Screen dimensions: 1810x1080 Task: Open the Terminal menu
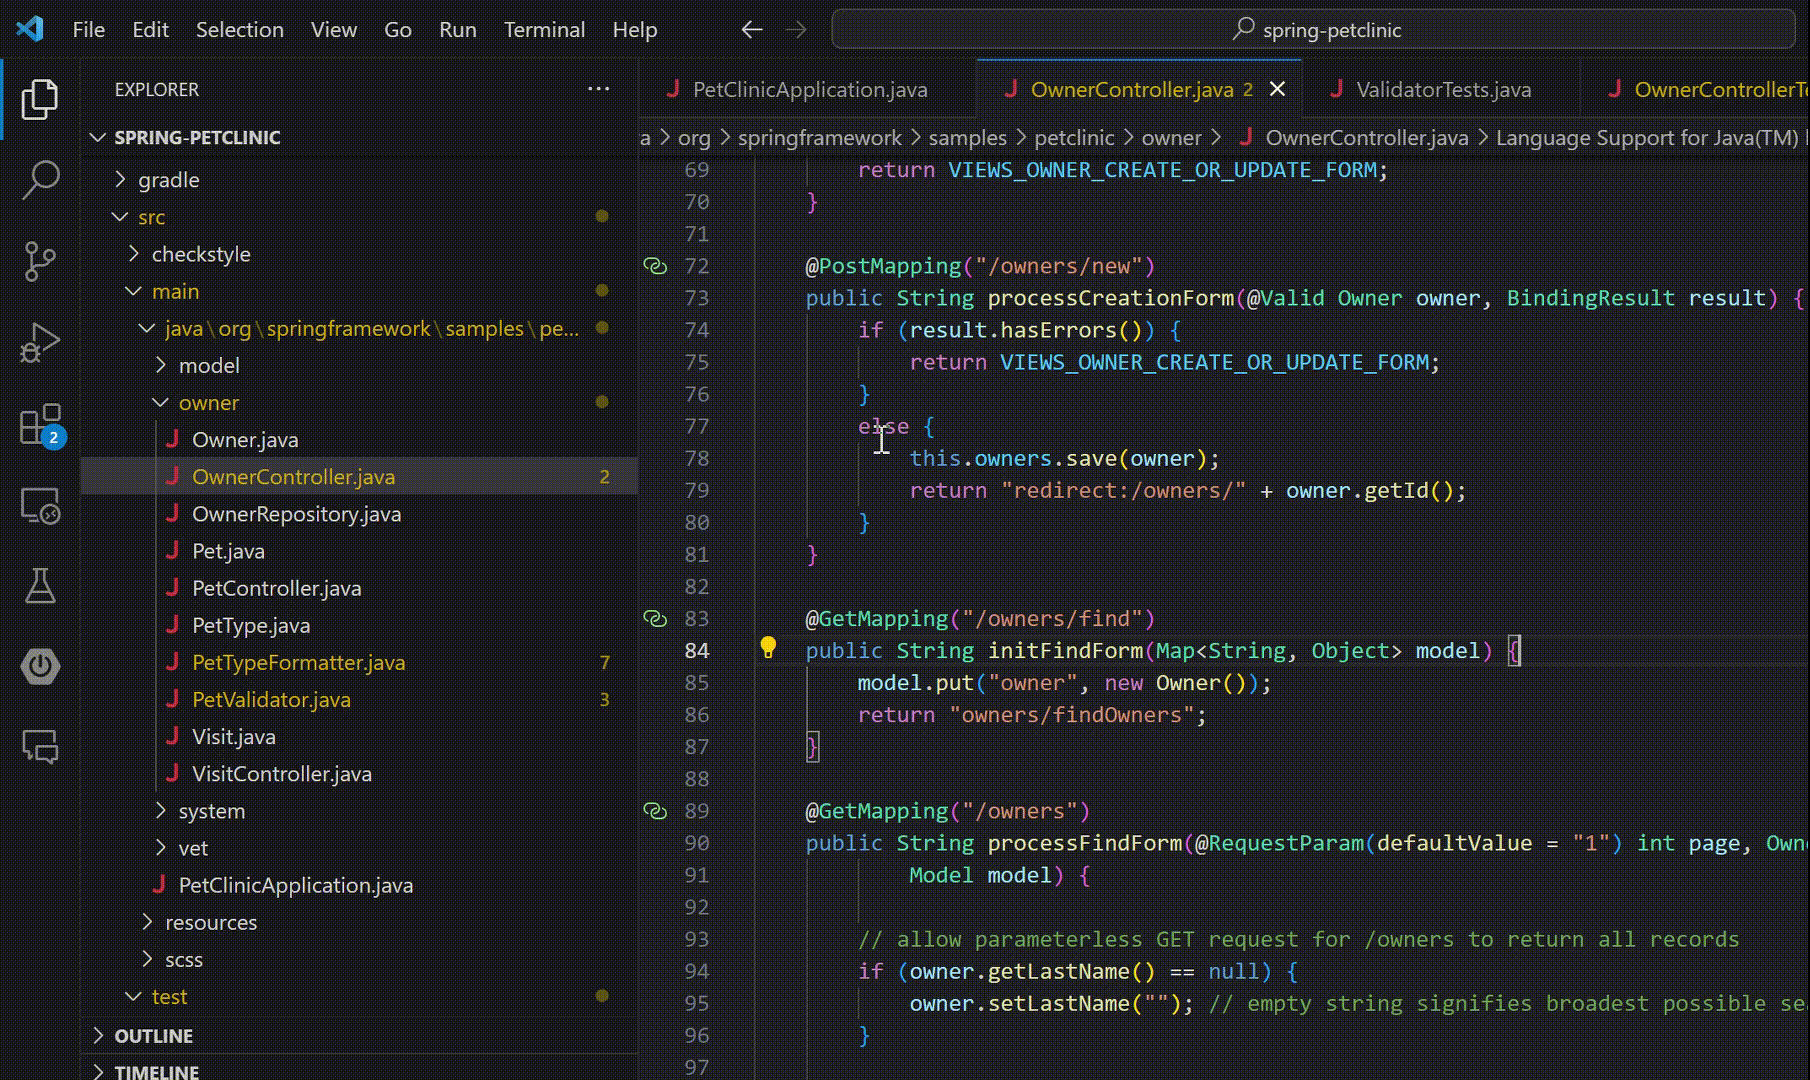(544, 29)
